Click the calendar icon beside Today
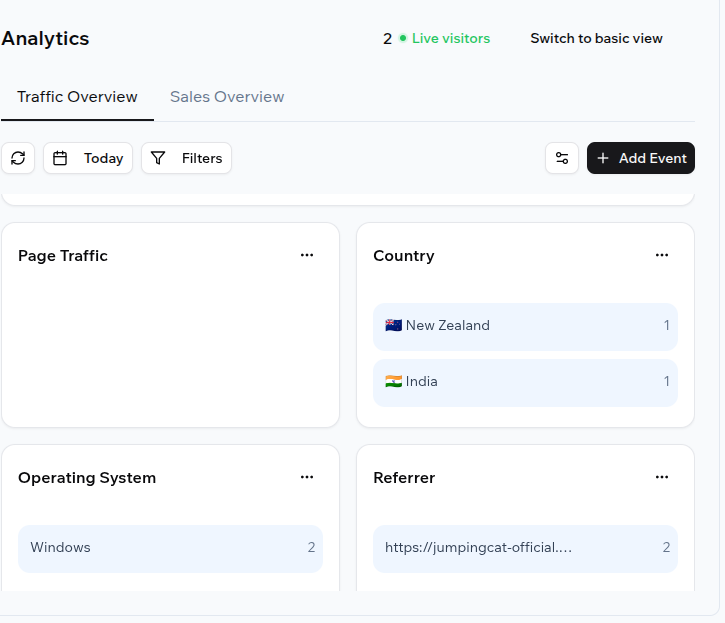The width and height of the screenshot is (725, 623). pyautogui.click(x=60, y=158)
